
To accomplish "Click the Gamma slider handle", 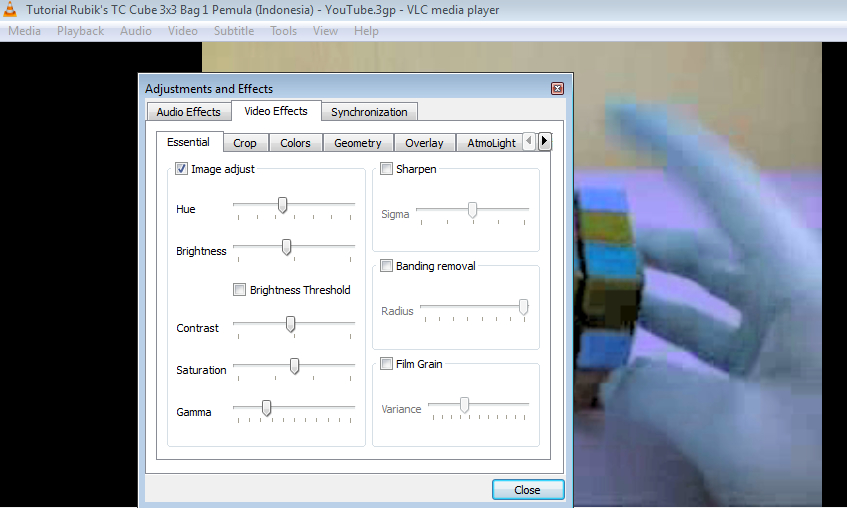I will [266, 408].
